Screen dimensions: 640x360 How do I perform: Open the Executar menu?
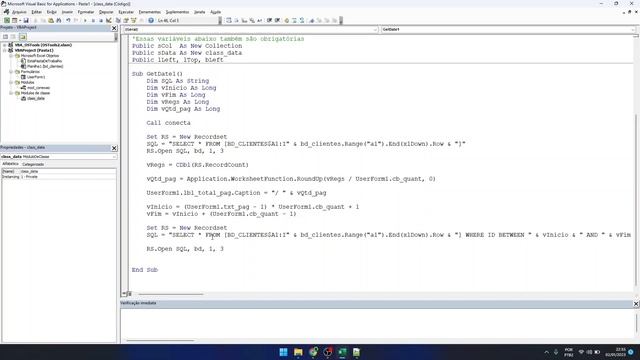126,12
